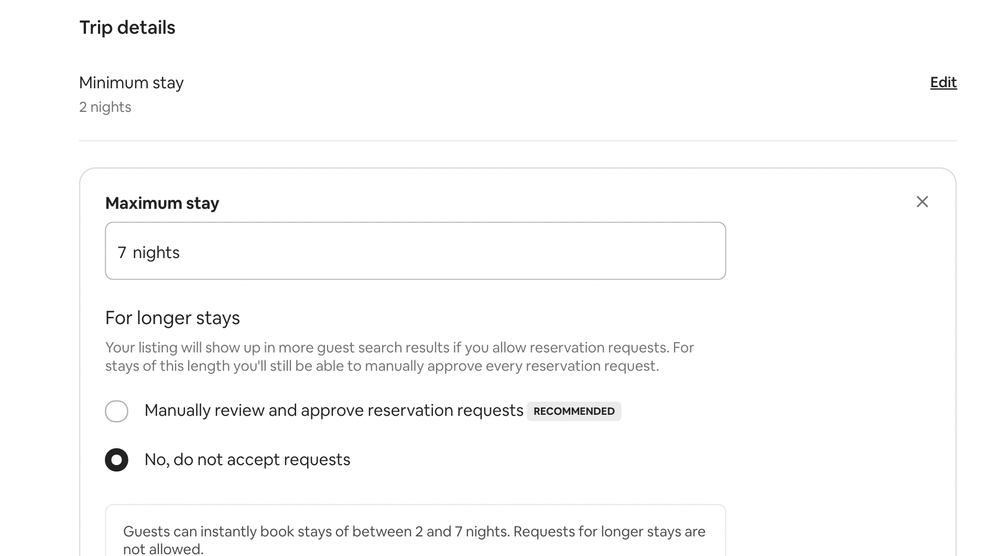Select Manually review and approve radio button
The image size is (999, 556).
pos(117,411)
